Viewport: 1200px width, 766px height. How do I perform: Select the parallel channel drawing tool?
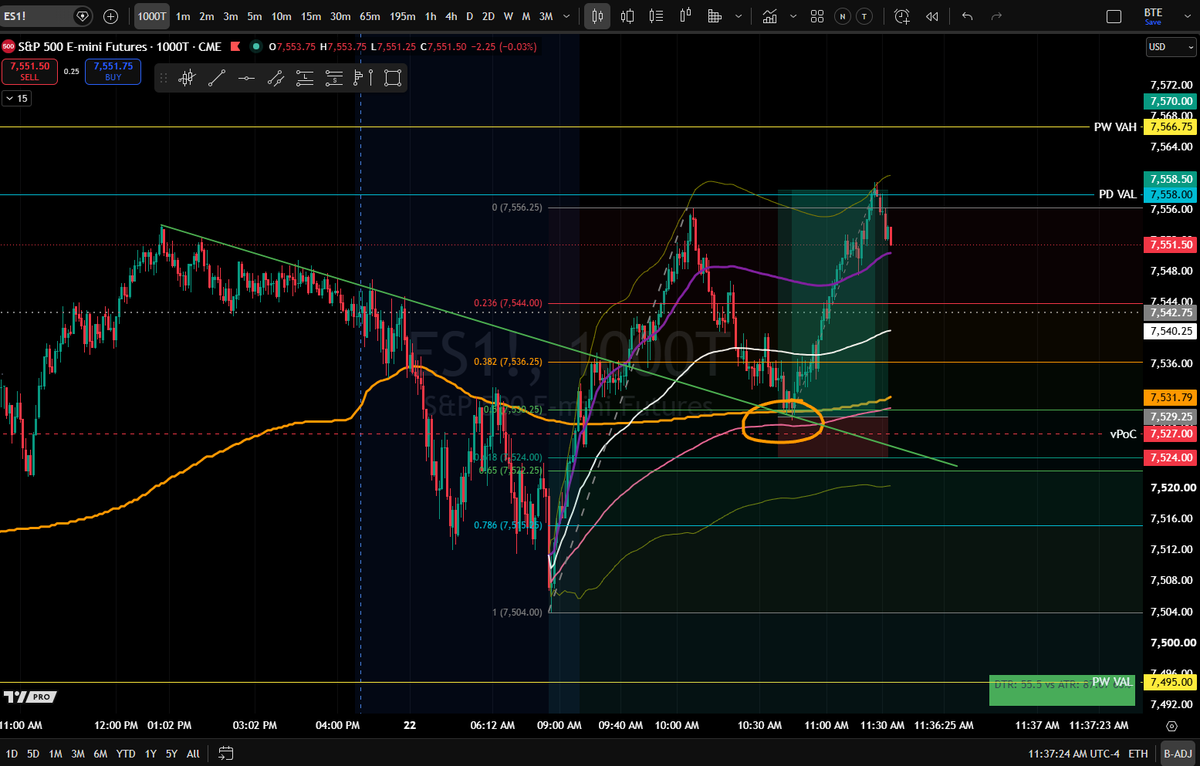pyautogui.click(x=275, y=78)
